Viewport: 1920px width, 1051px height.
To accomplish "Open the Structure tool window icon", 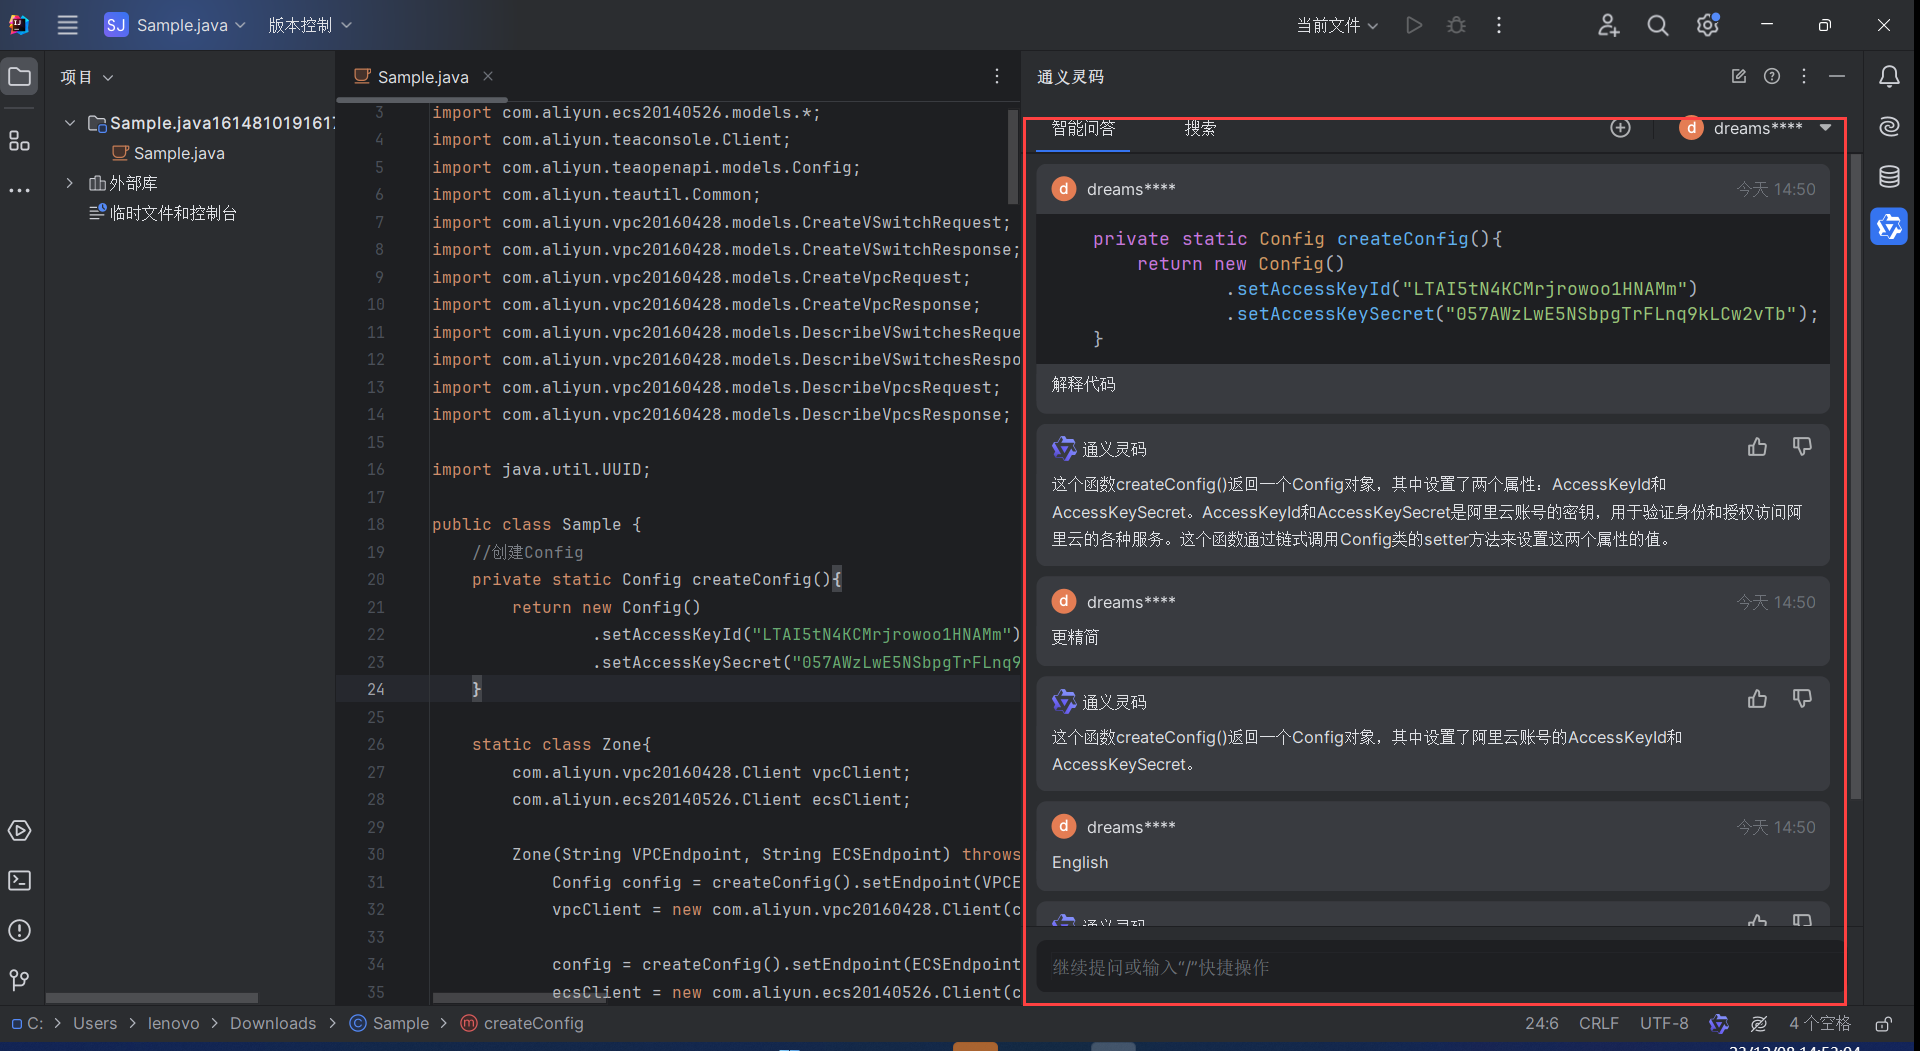I will click(20, 141).
